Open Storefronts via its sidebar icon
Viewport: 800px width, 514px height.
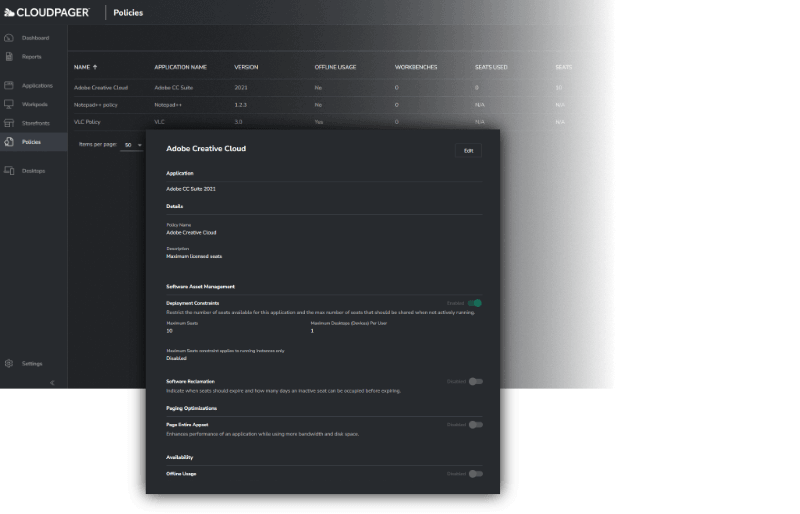9,123
